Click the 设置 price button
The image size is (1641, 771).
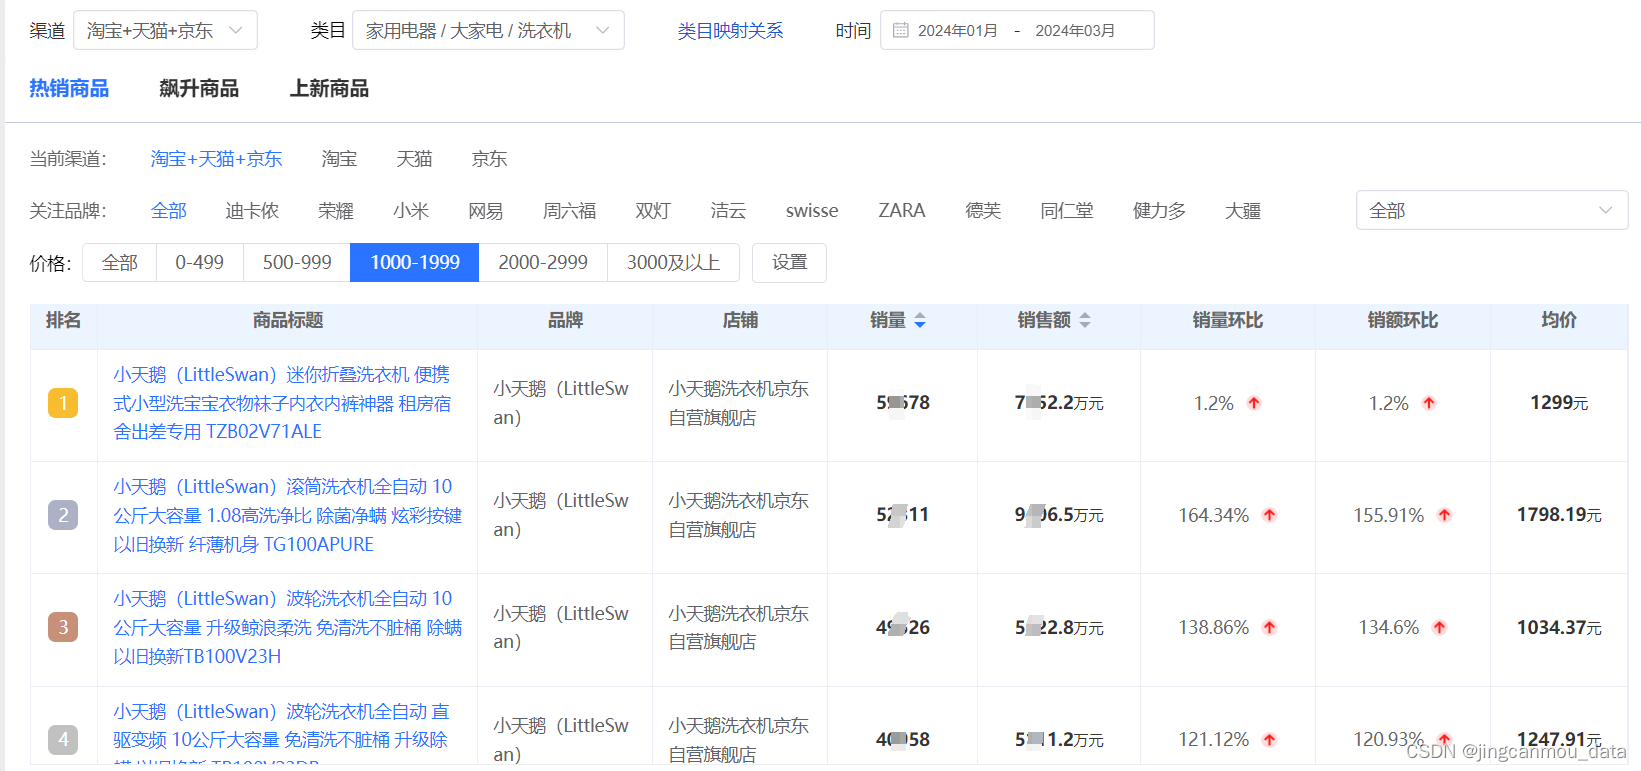[789, 263]
